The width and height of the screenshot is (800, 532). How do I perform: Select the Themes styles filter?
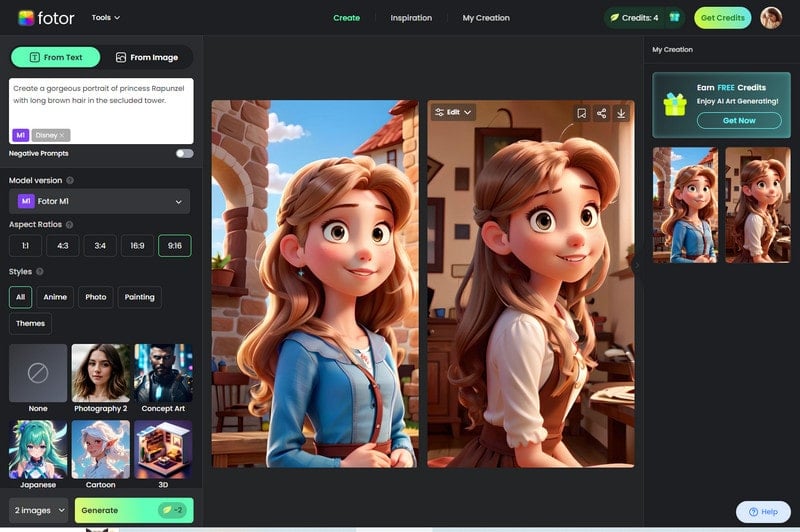[30, 323]
